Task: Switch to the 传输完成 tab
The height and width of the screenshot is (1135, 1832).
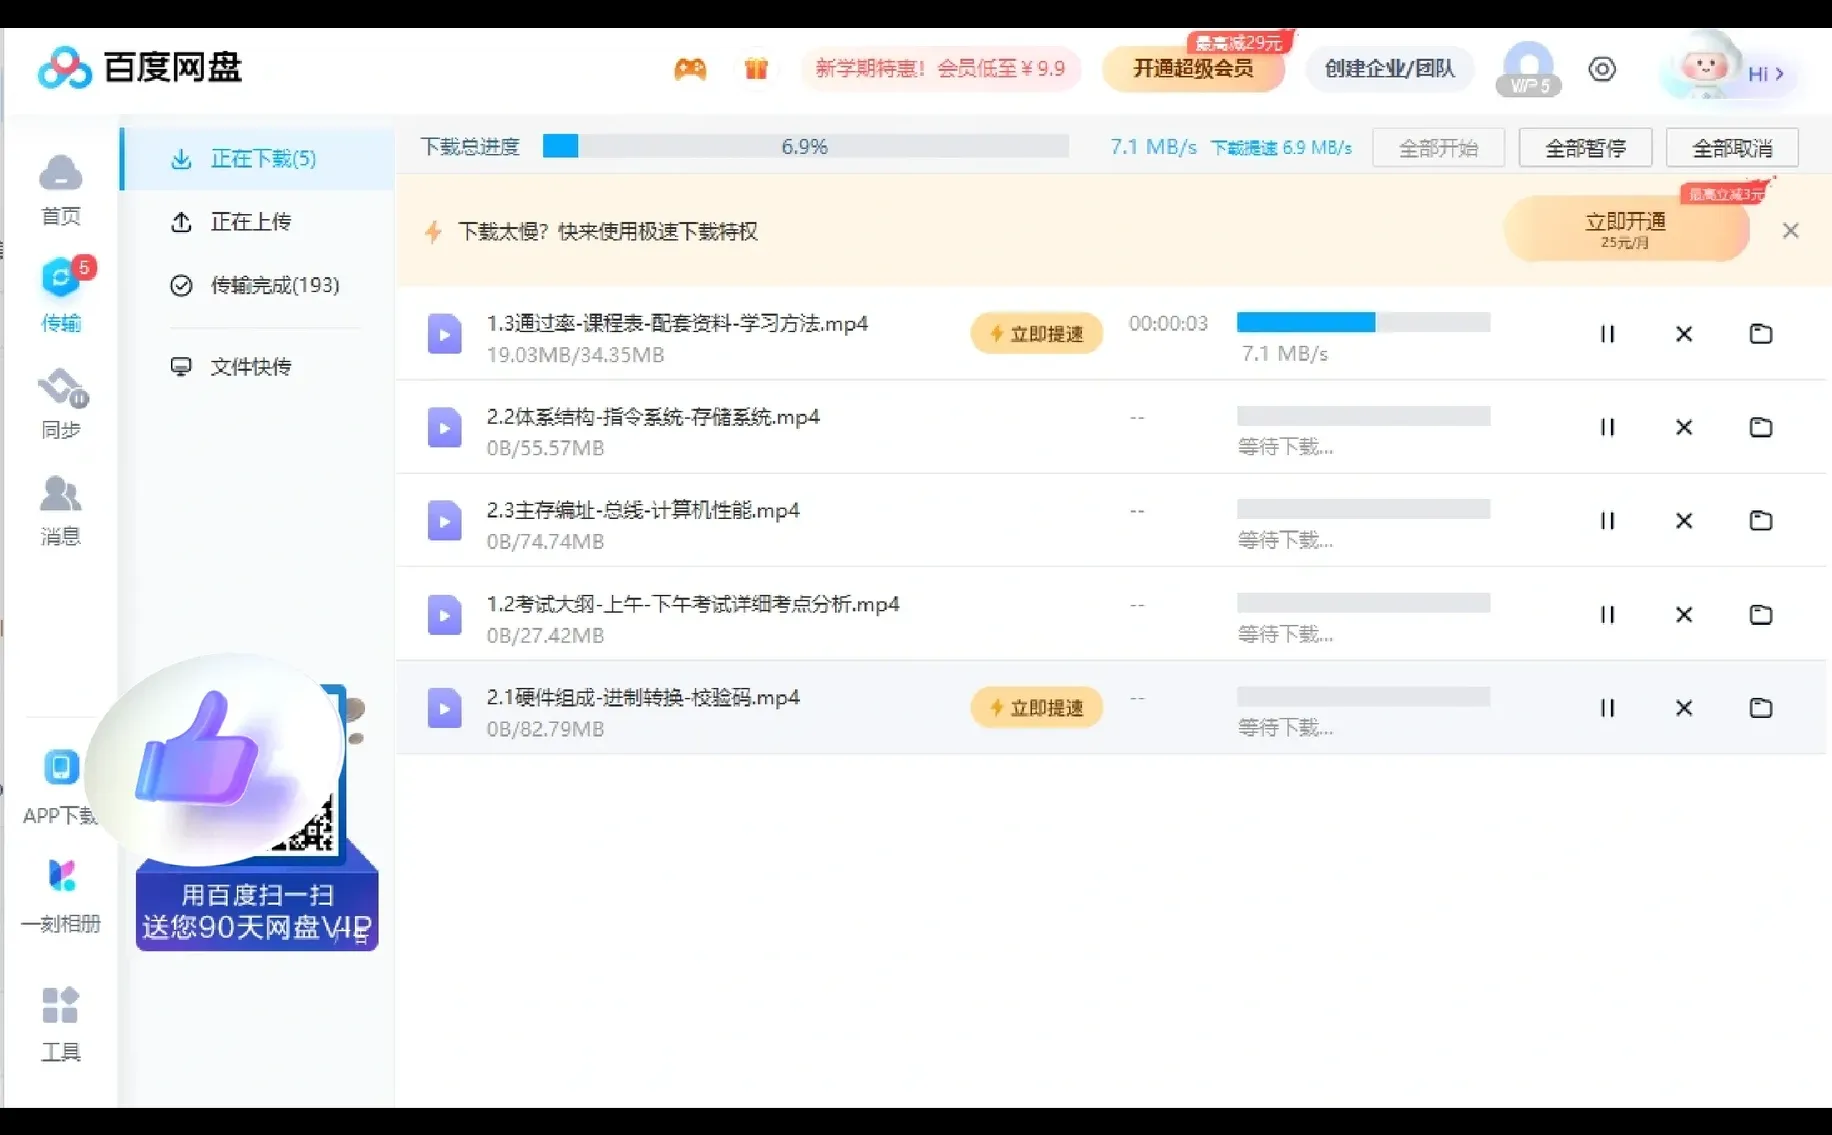Action: [x=276, y=285]
